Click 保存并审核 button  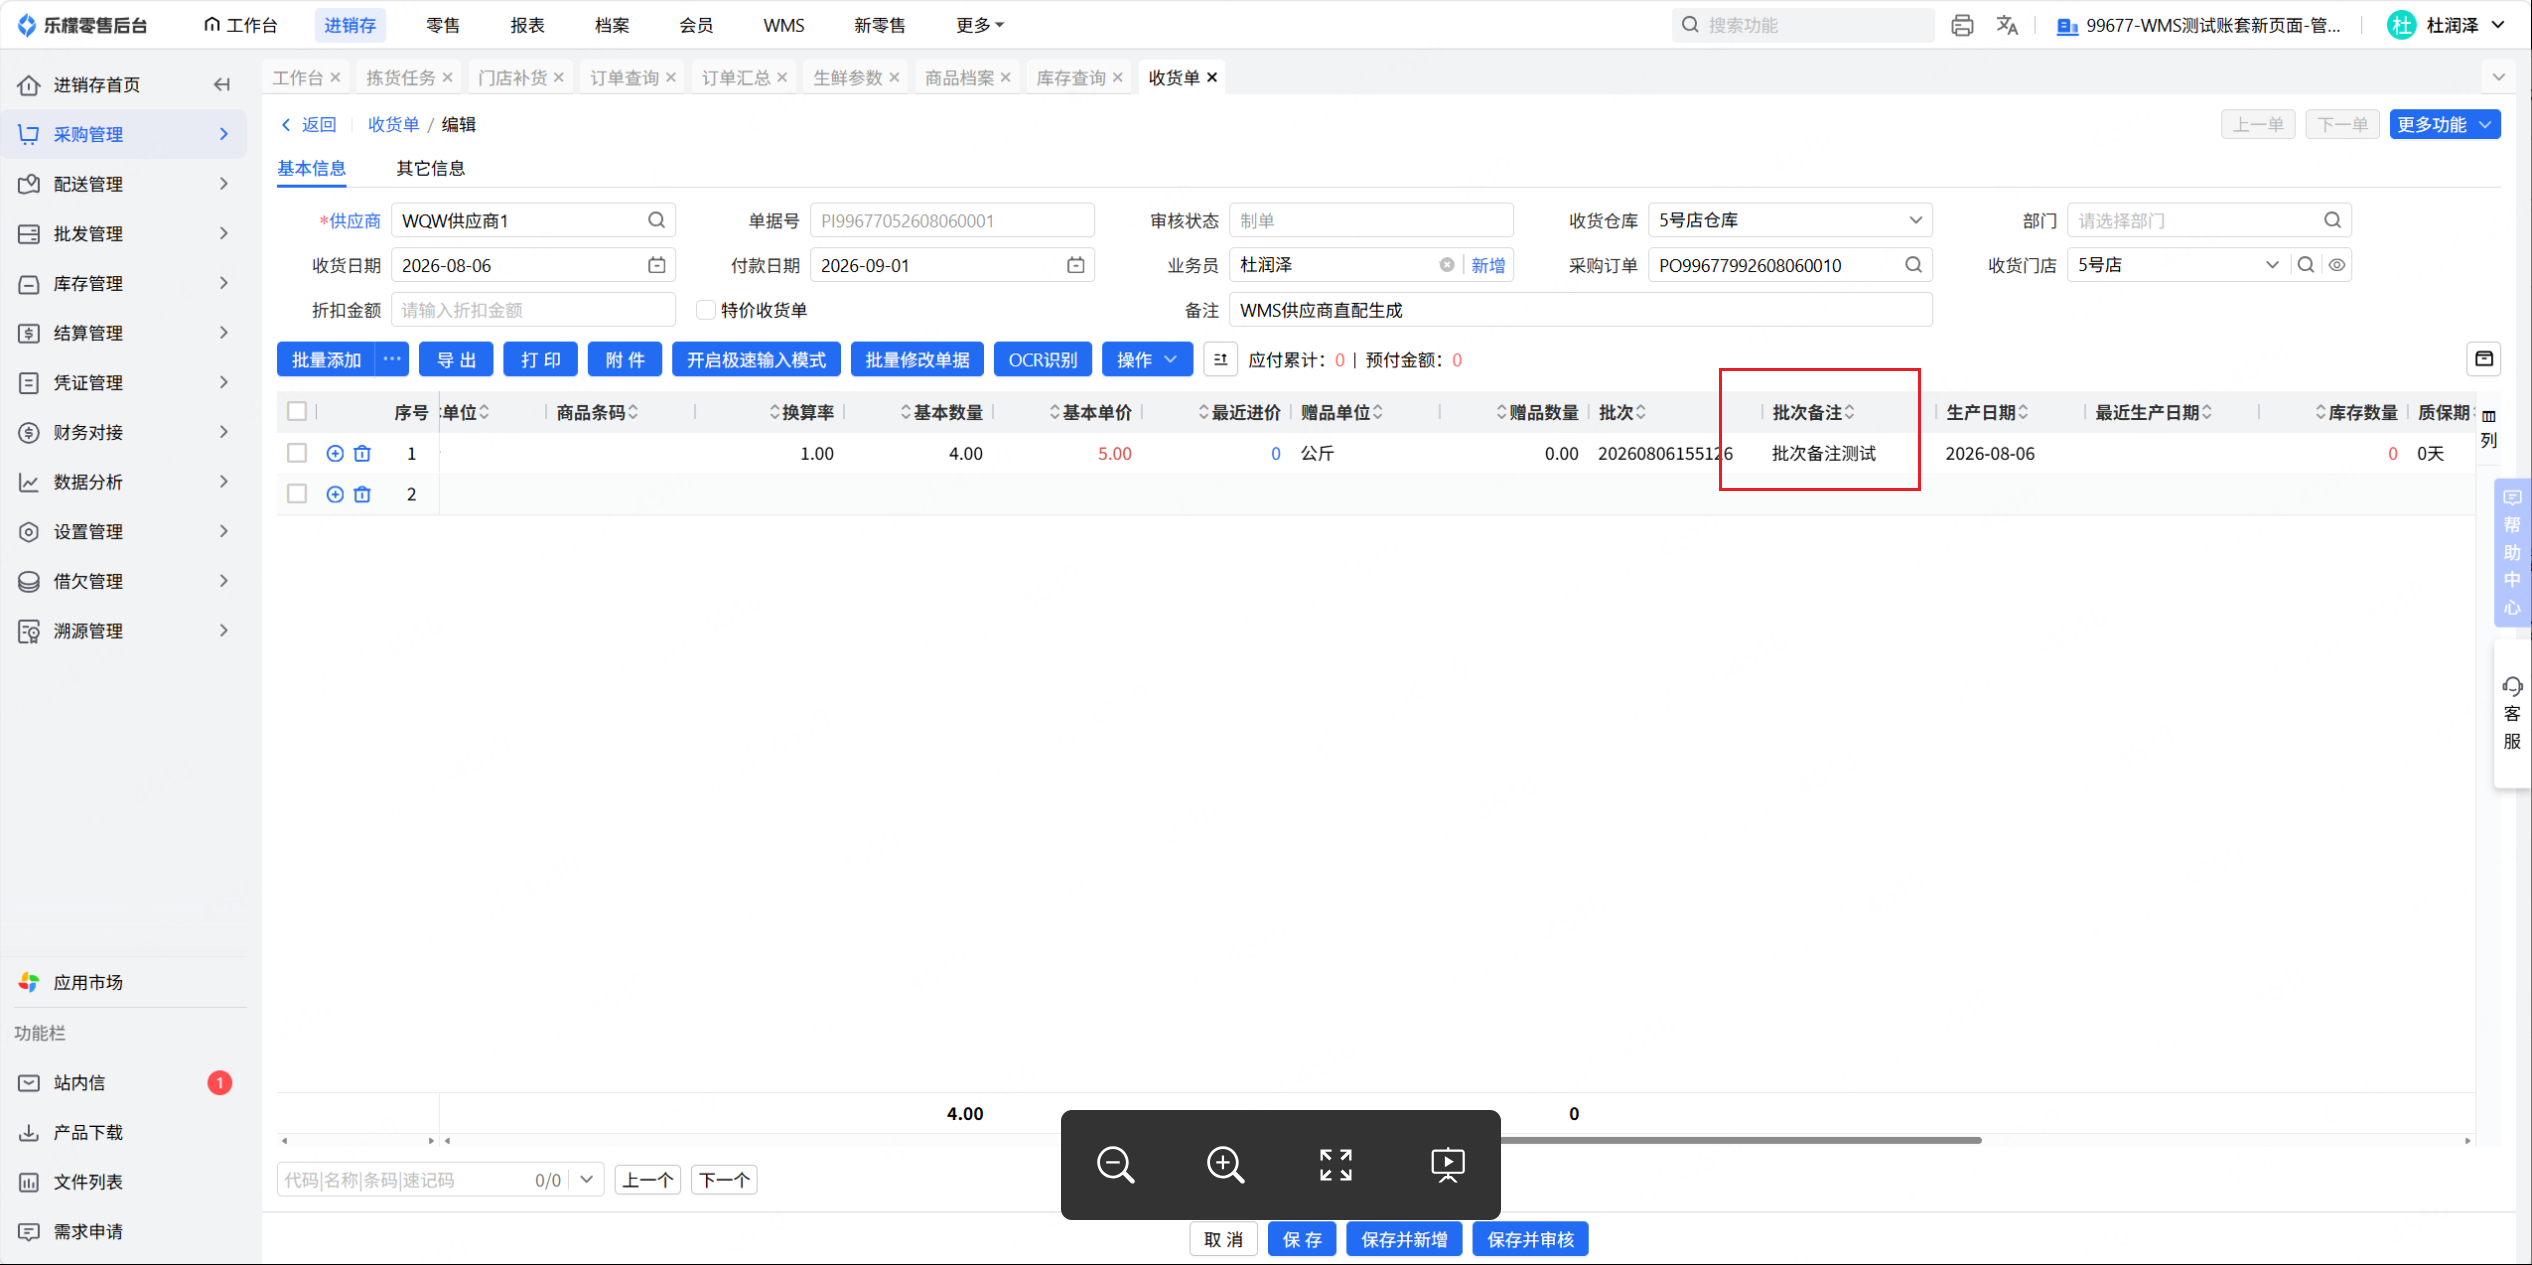pos(1530,1239)
